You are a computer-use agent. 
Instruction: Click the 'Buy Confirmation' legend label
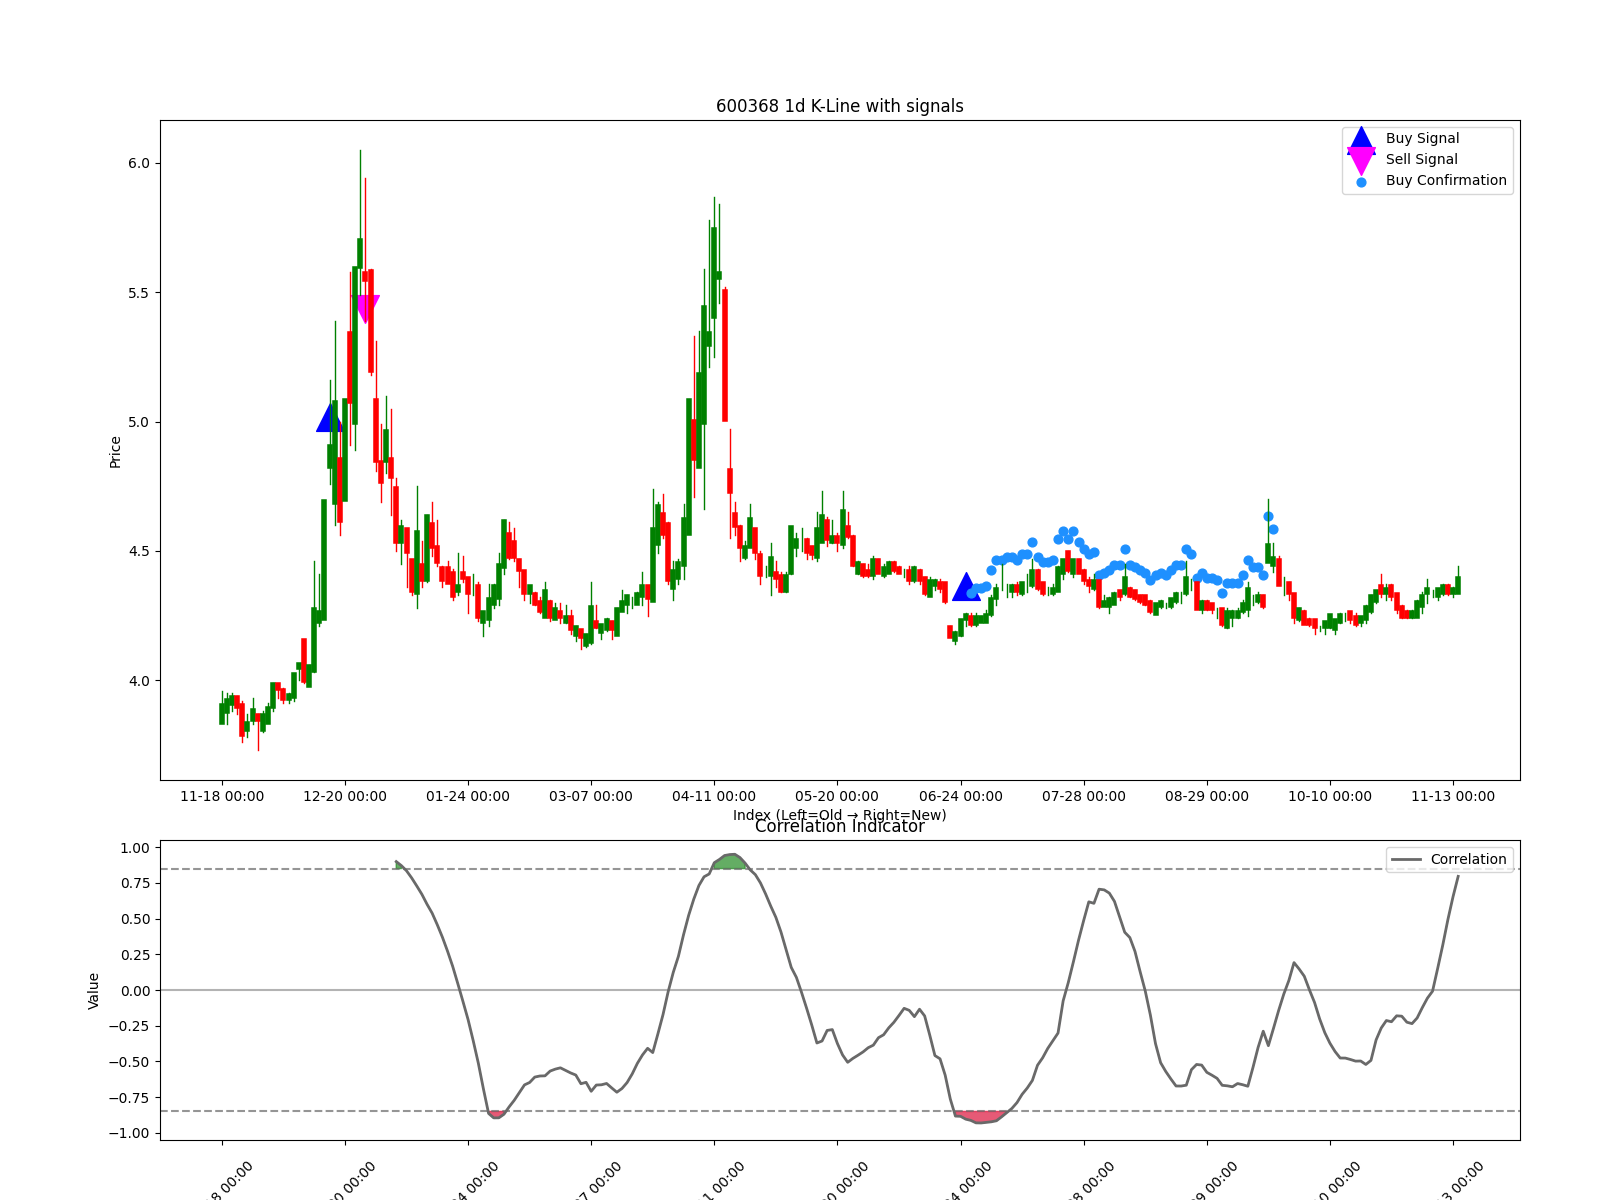[1445, 181]
